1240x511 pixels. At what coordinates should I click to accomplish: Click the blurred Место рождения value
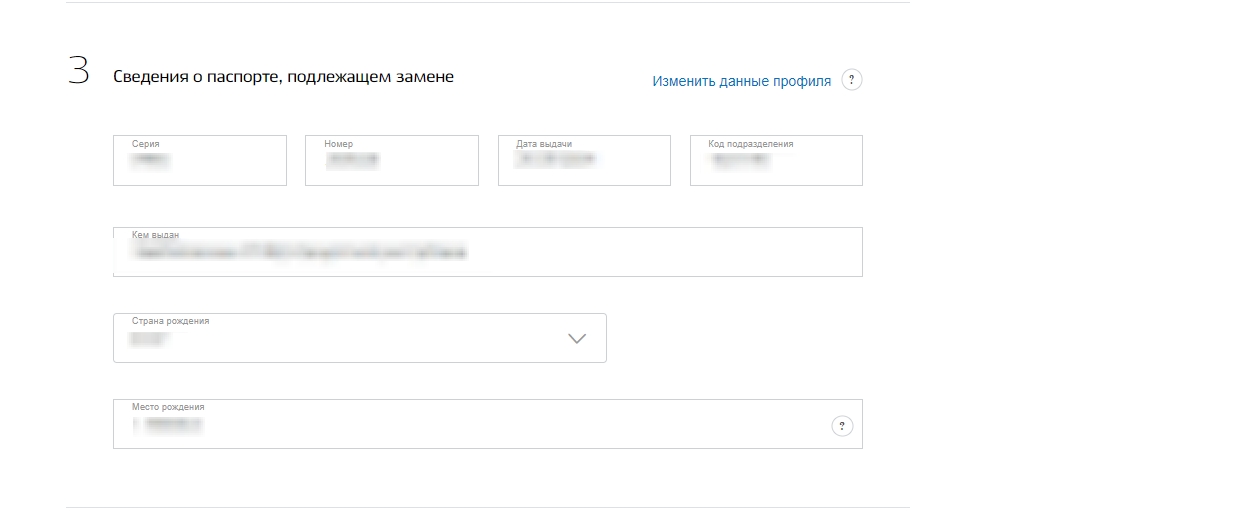[167, 426]
